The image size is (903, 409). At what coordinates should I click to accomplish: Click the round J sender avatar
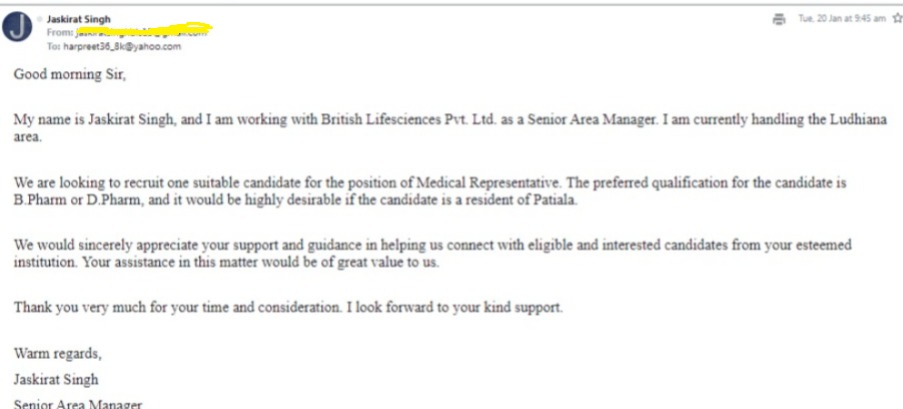tap(18, 27)
